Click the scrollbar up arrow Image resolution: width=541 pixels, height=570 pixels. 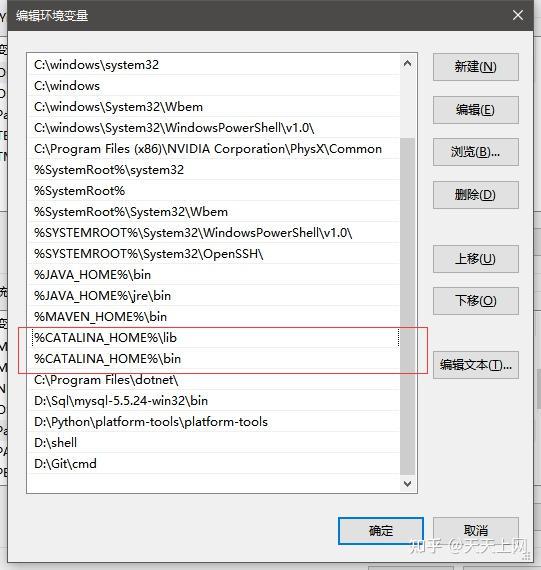tap(407, 64)
